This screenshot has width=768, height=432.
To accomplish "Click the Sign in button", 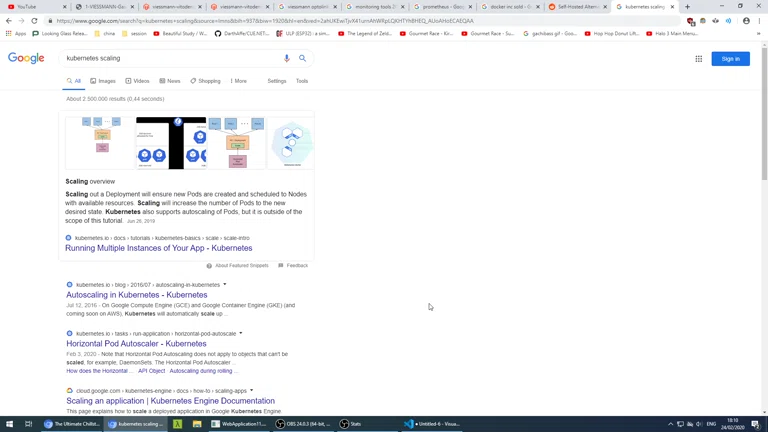I will [x=730, y=59].
